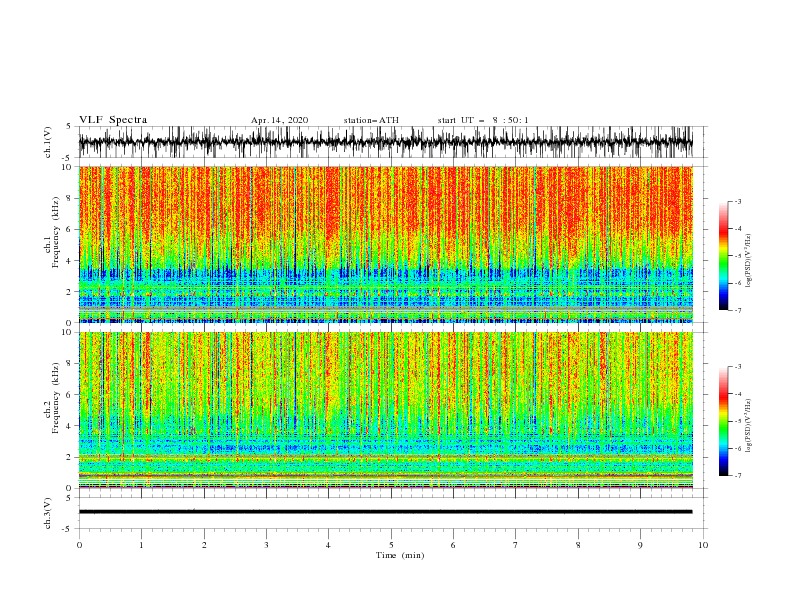792x612 pixels.
Task: Click the ch.2 spectrogram color scale bar
Action: tap(723, 421)
